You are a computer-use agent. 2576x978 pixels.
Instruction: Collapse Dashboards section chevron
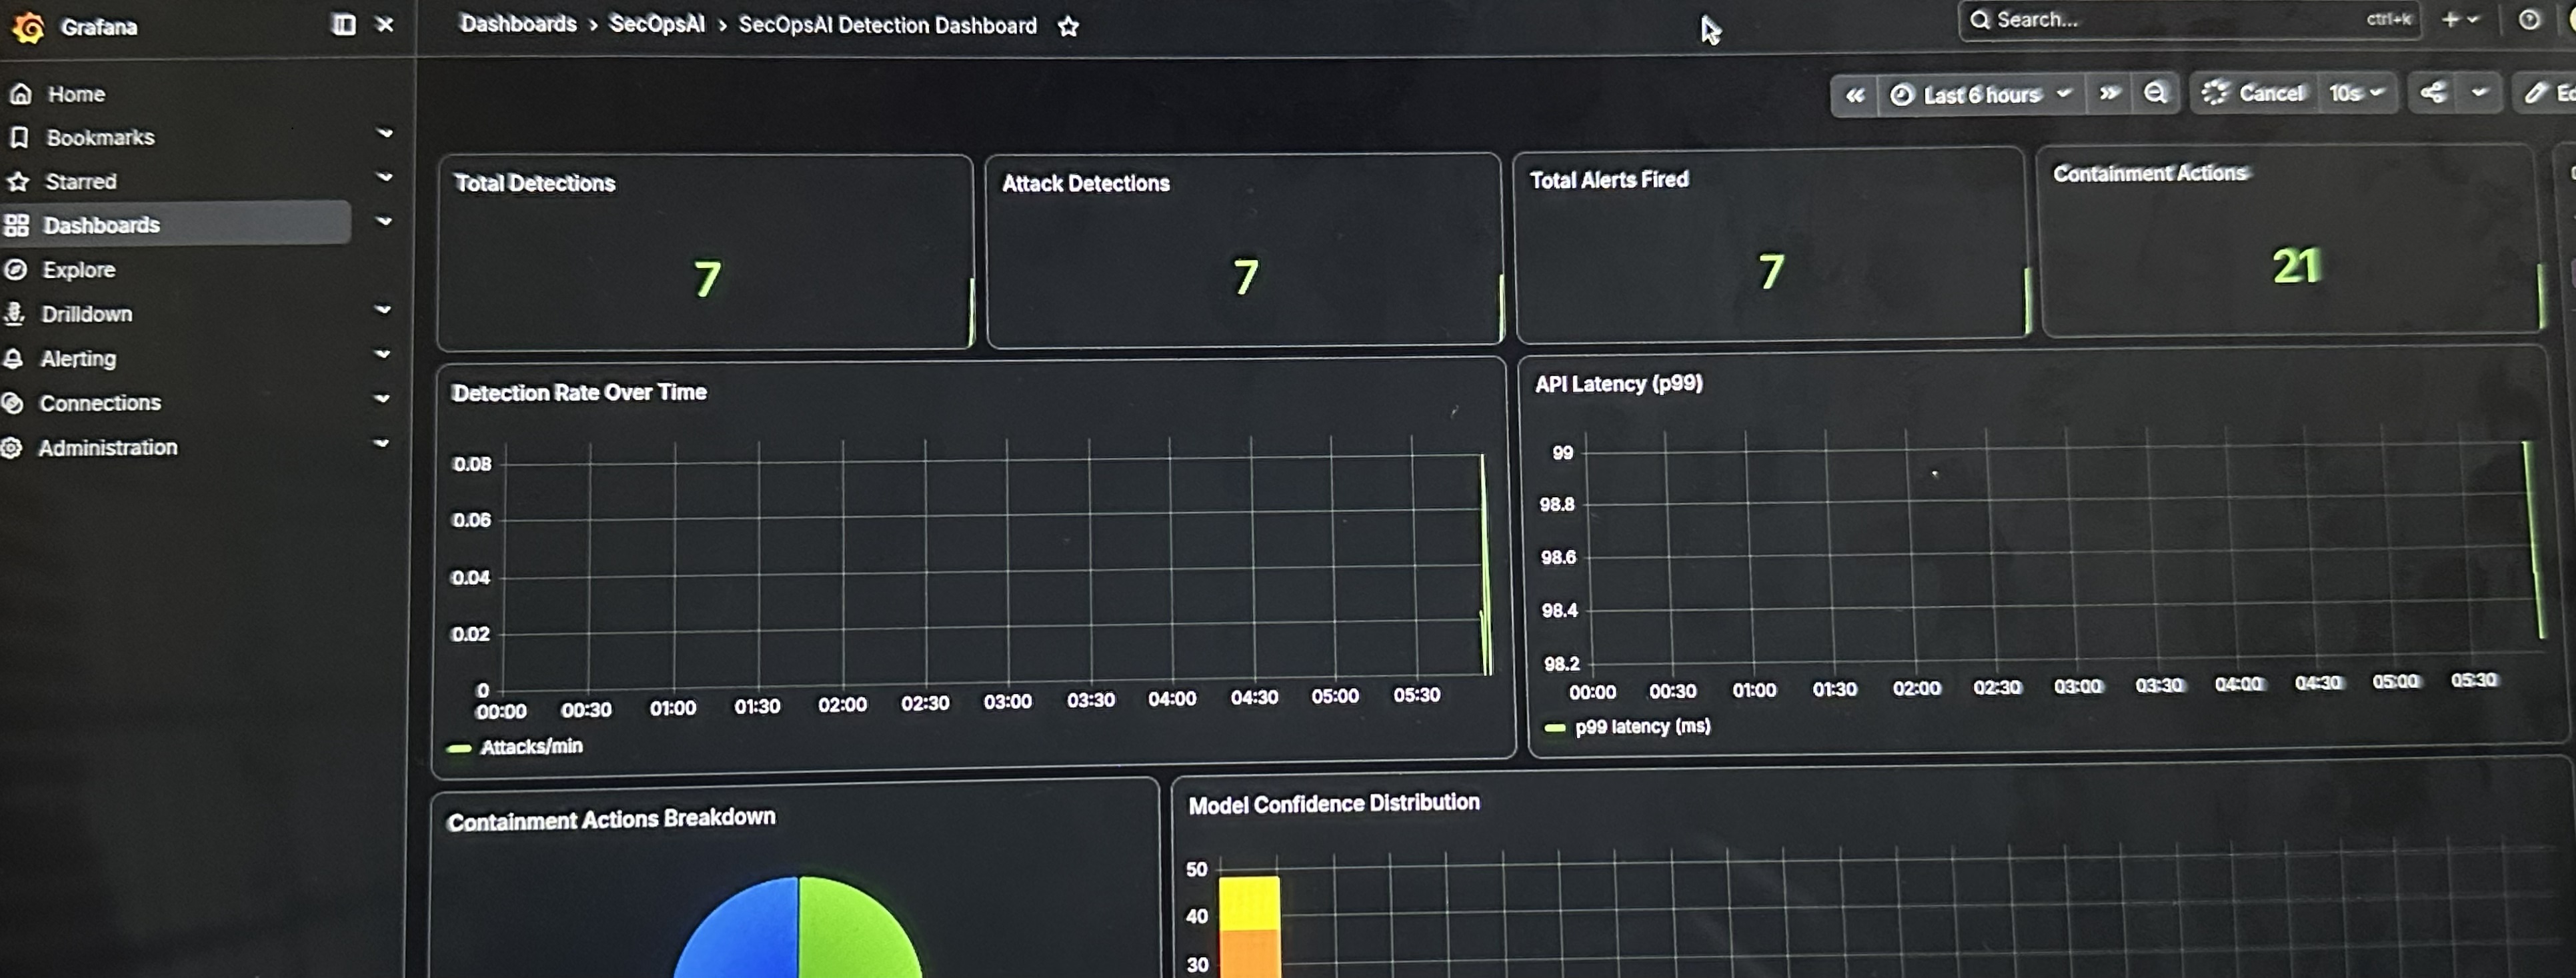pyautogui.click(x=383, y=221)
